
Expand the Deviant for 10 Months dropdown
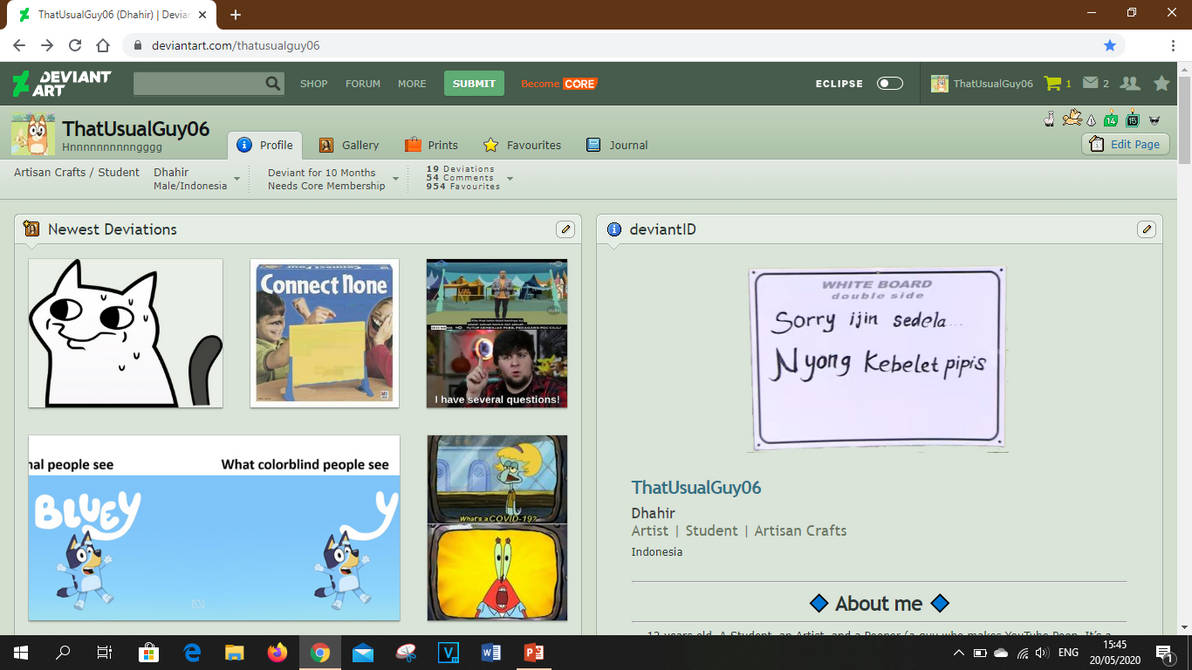coord(395,179)
